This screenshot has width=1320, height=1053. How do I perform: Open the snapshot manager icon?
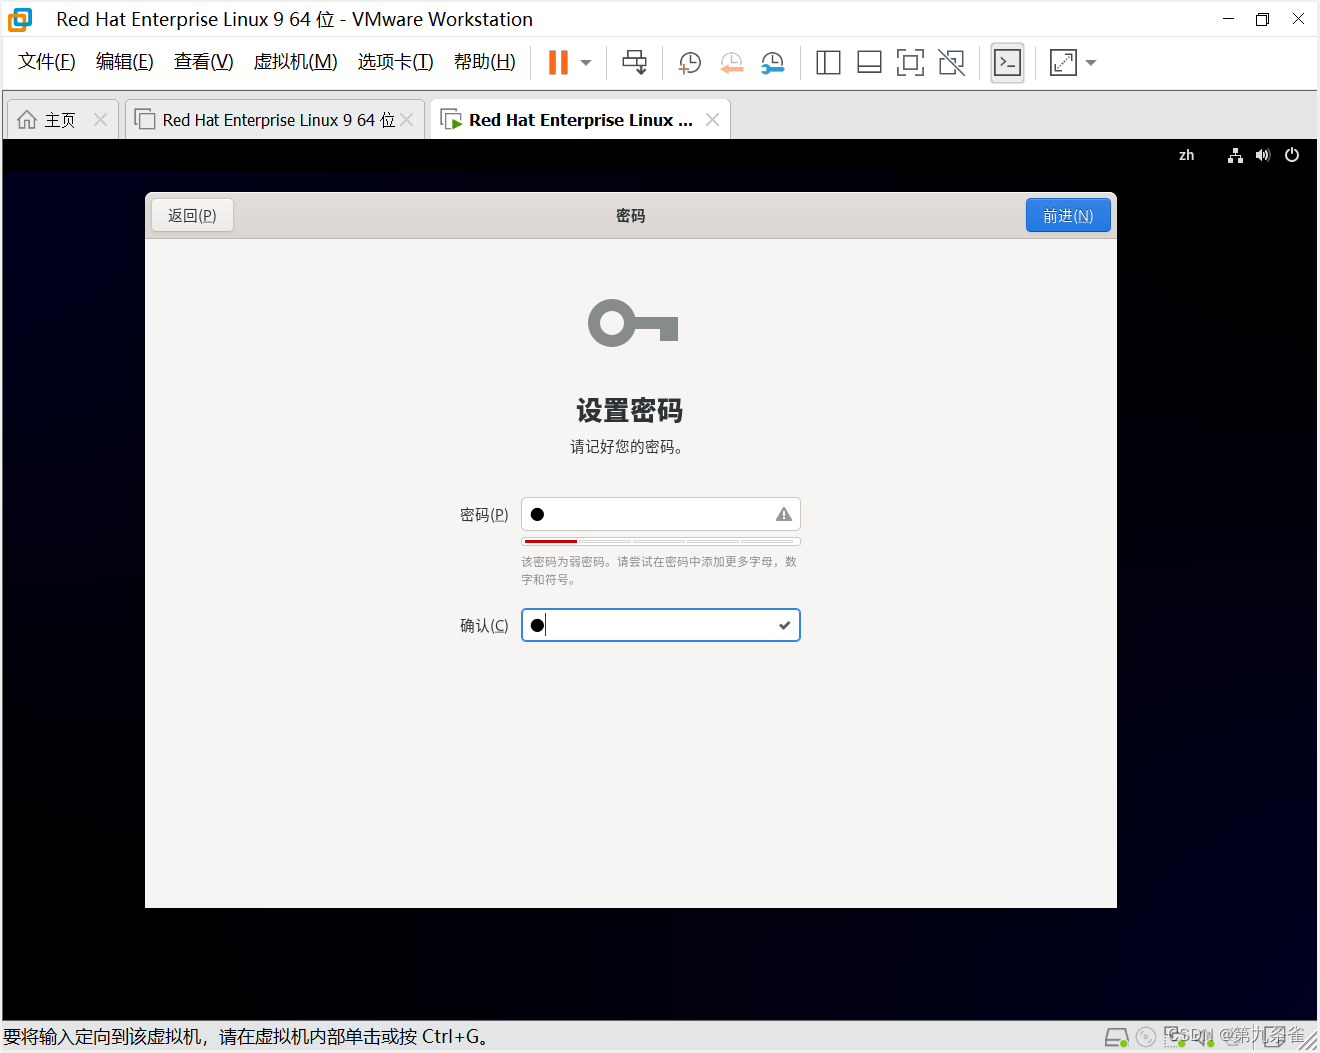point(772,63)
